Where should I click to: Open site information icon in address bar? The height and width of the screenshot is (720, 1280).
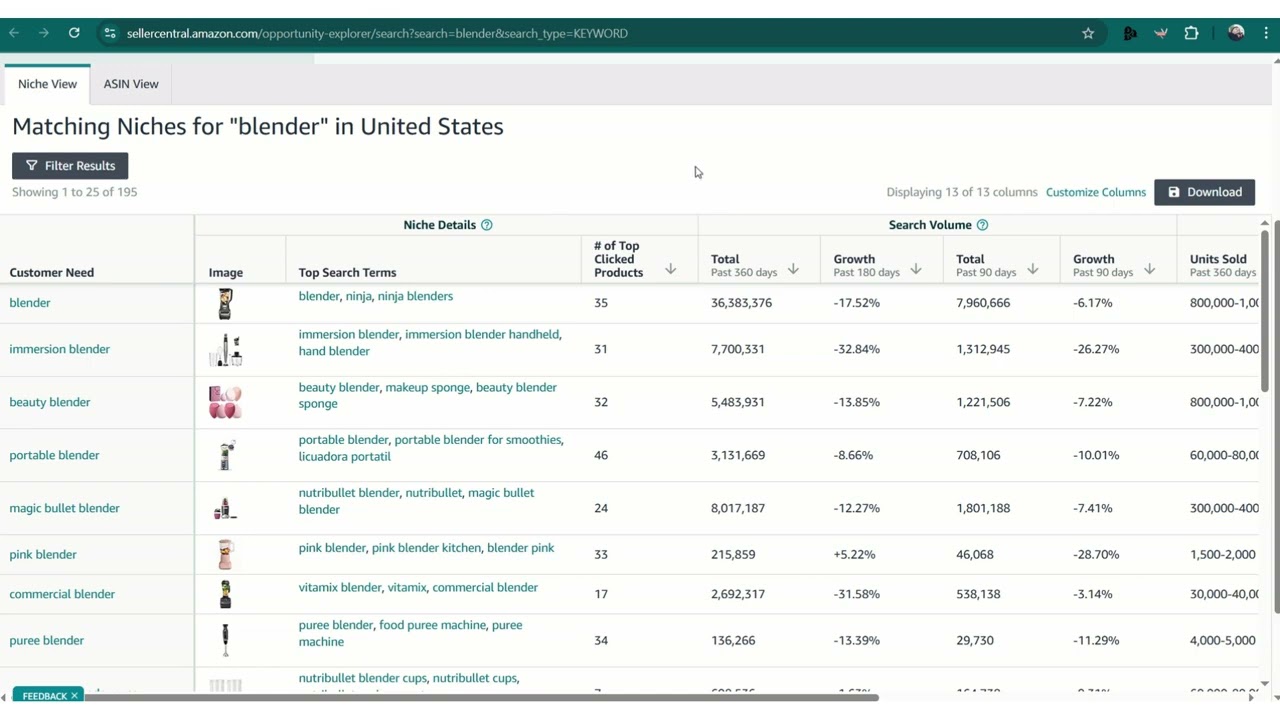click(x=110, y=33)
